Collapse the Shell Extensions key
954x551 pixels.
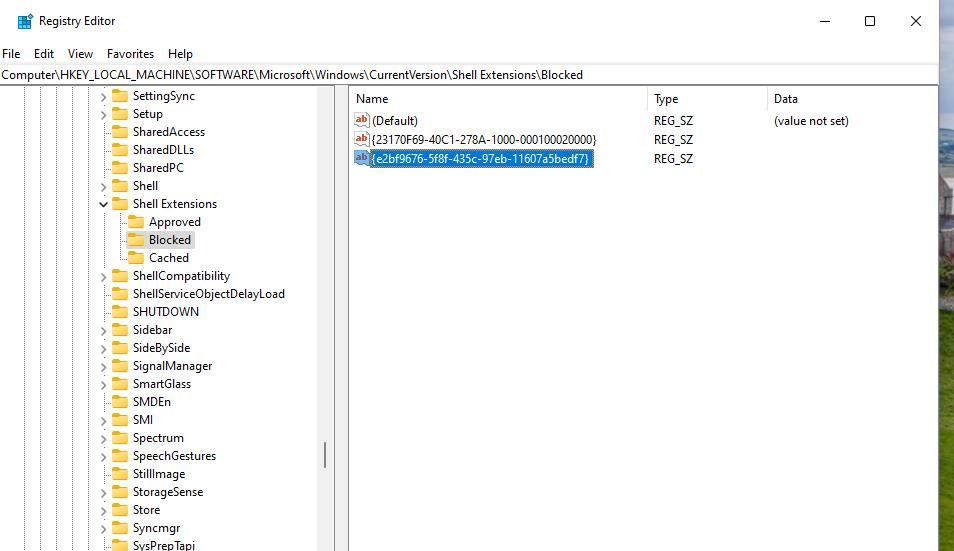(103, 204)
